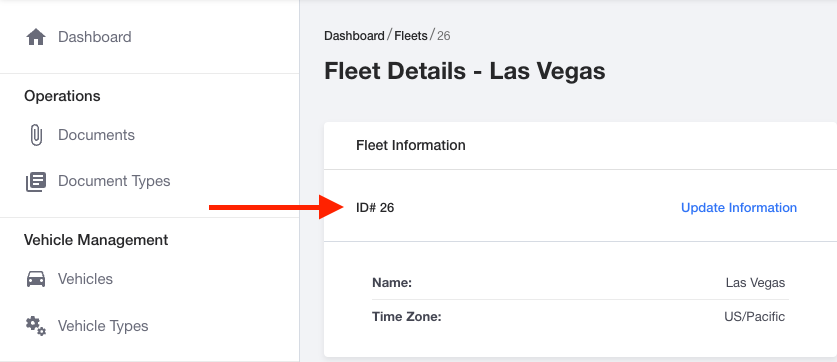Click the Fleet Information card header
This screenshot has height=362, width=837.
[410, 145]
